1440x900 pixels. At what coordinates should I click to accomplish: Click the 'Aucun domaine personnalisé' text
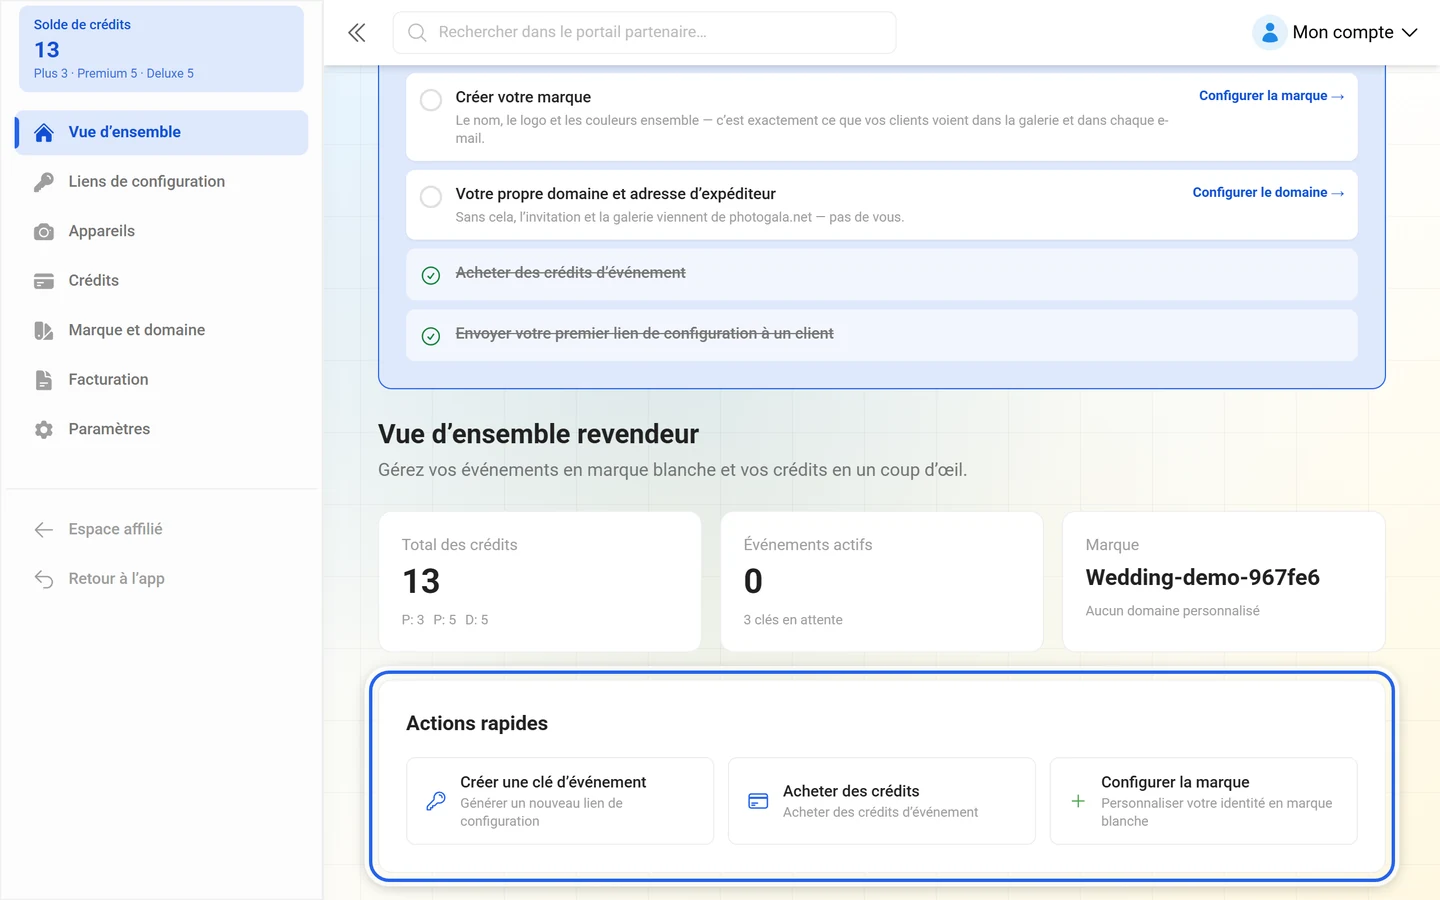[1173, 611]
